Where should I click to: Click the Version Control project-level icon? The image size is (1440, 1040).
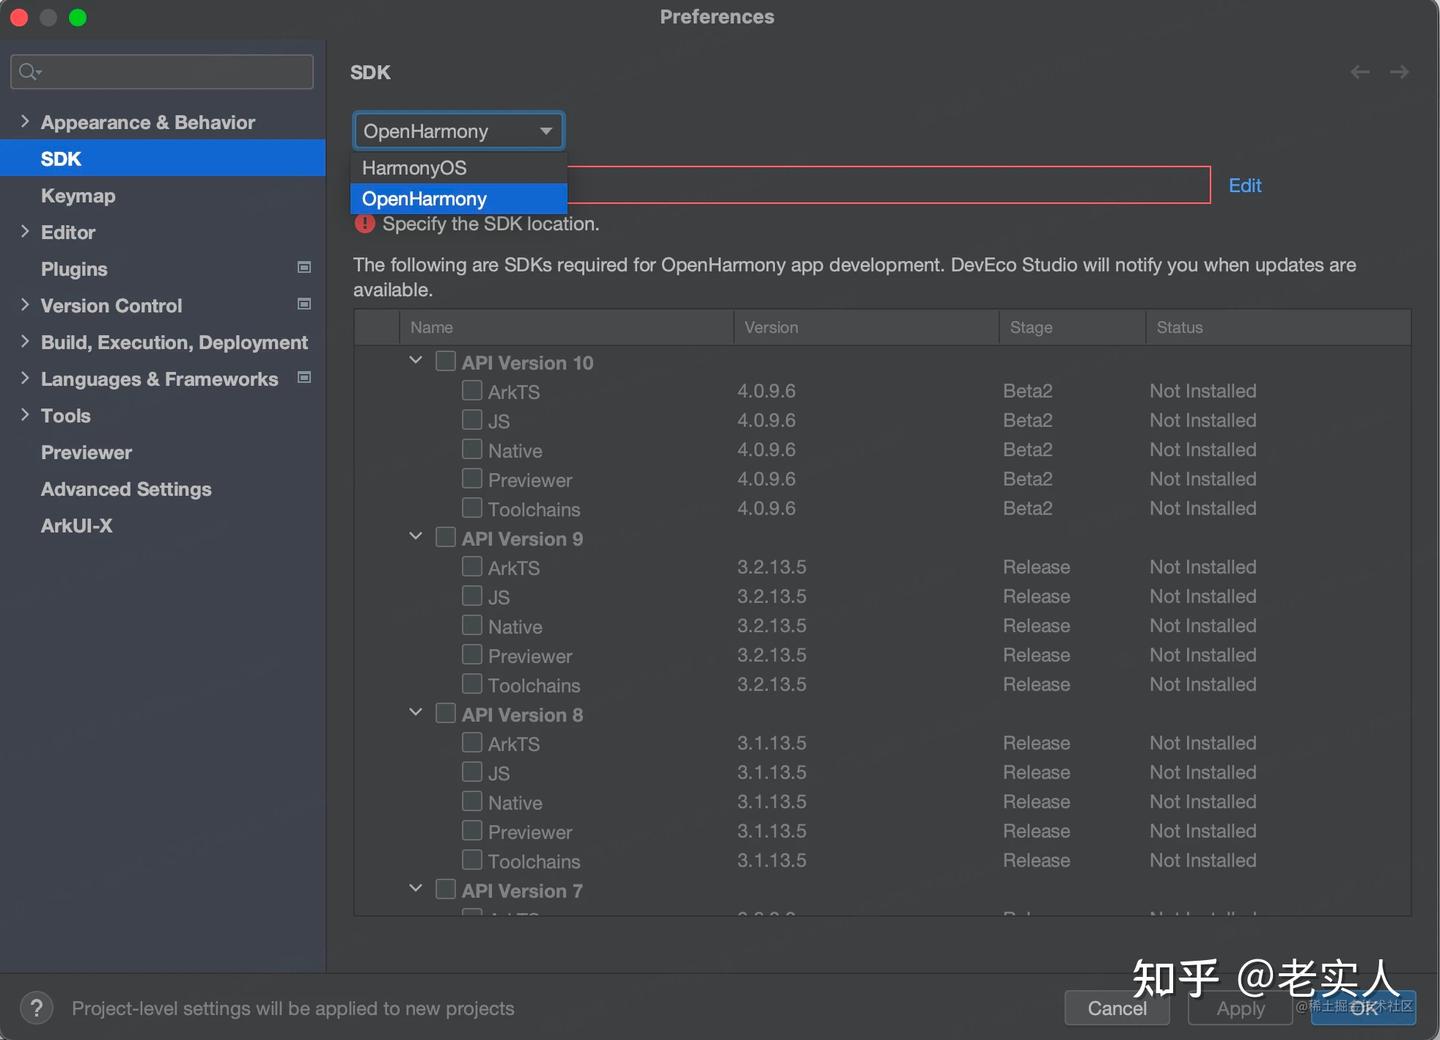(304, 304)
